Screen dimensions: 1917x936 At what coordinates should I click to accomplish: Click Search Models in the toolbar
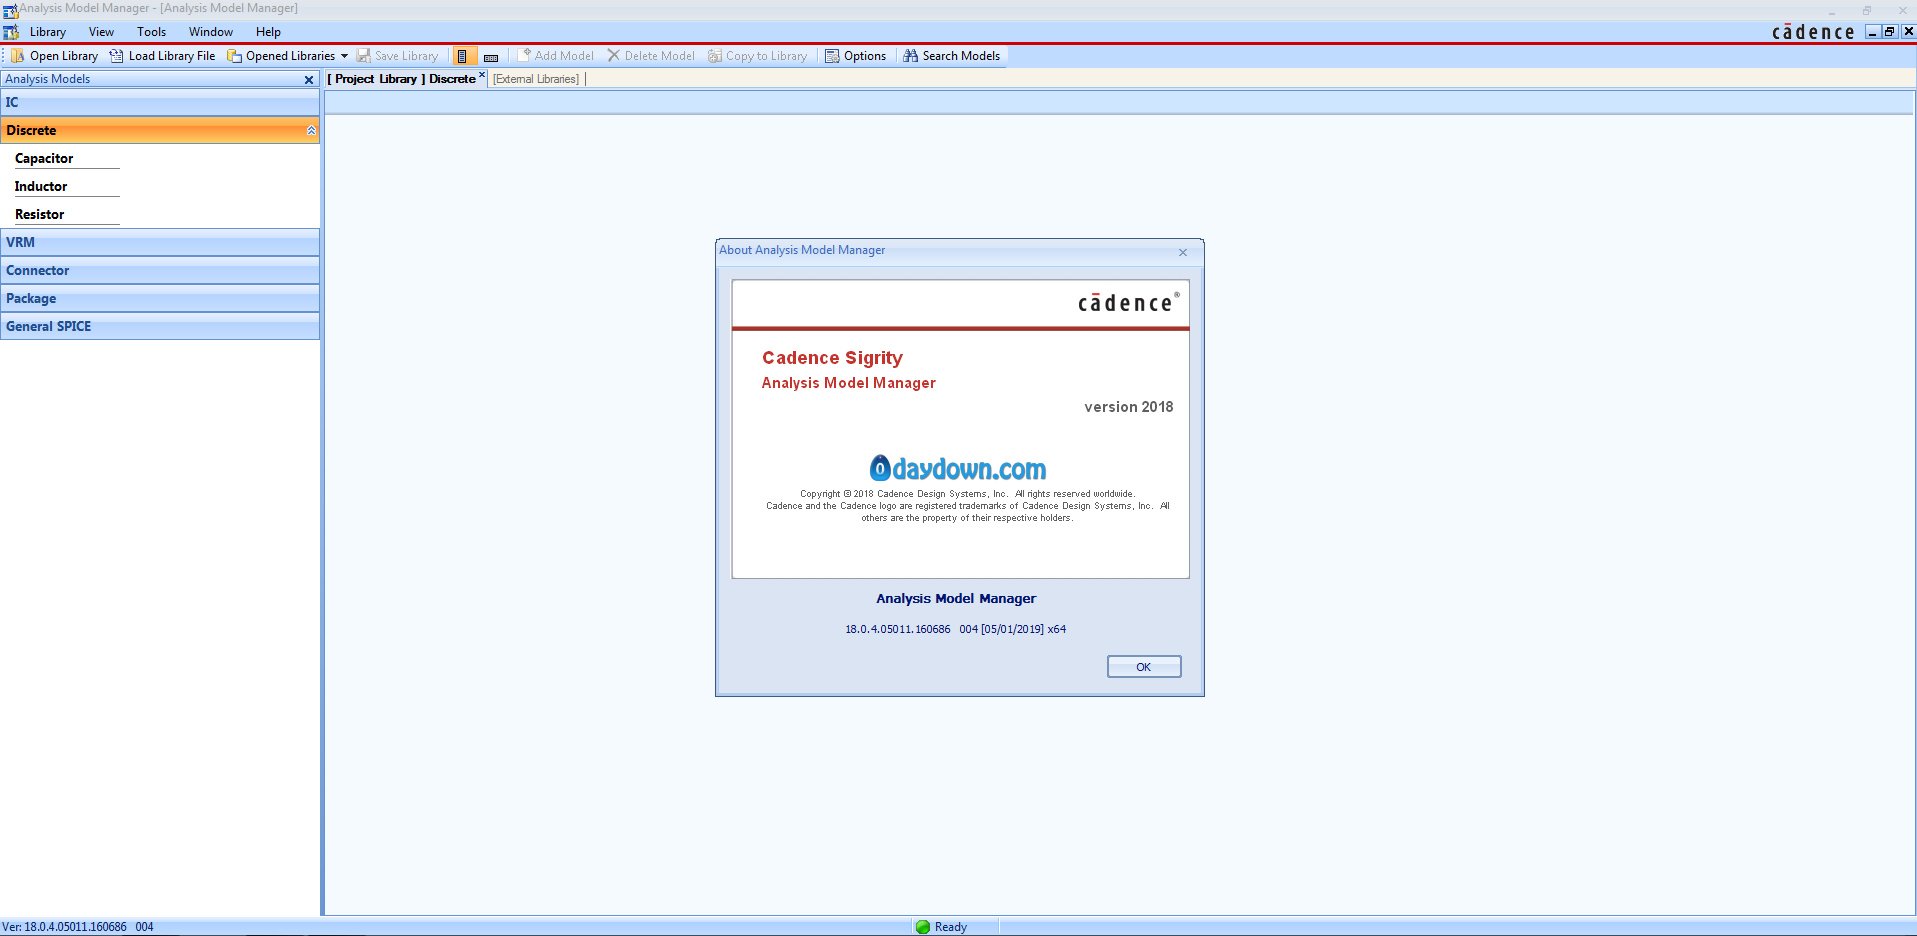point(951,56)
